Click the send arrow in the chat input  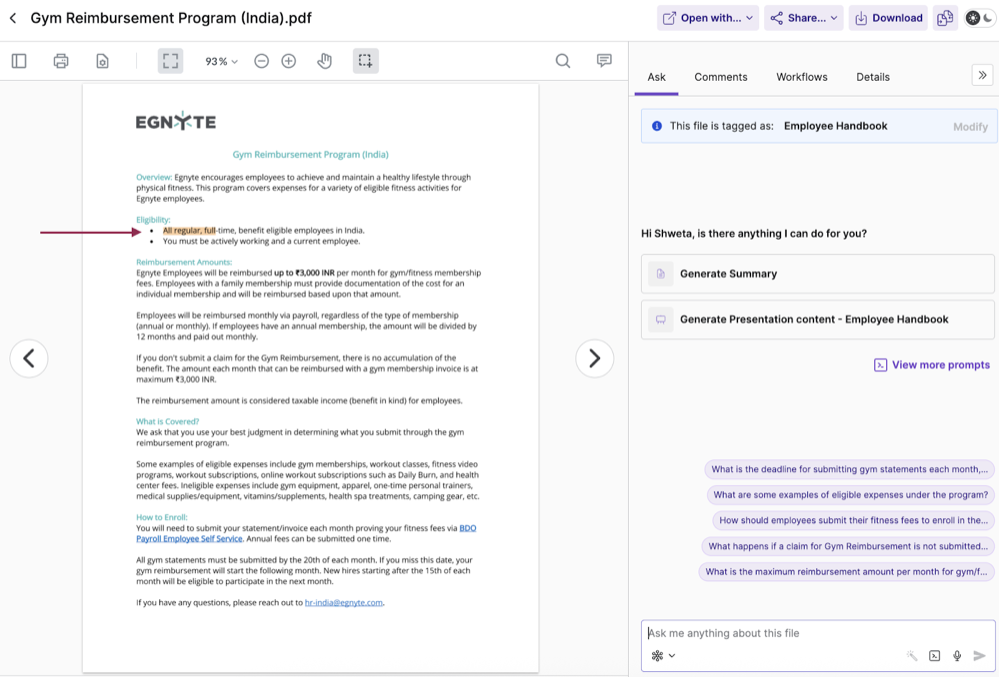[979, 655]
